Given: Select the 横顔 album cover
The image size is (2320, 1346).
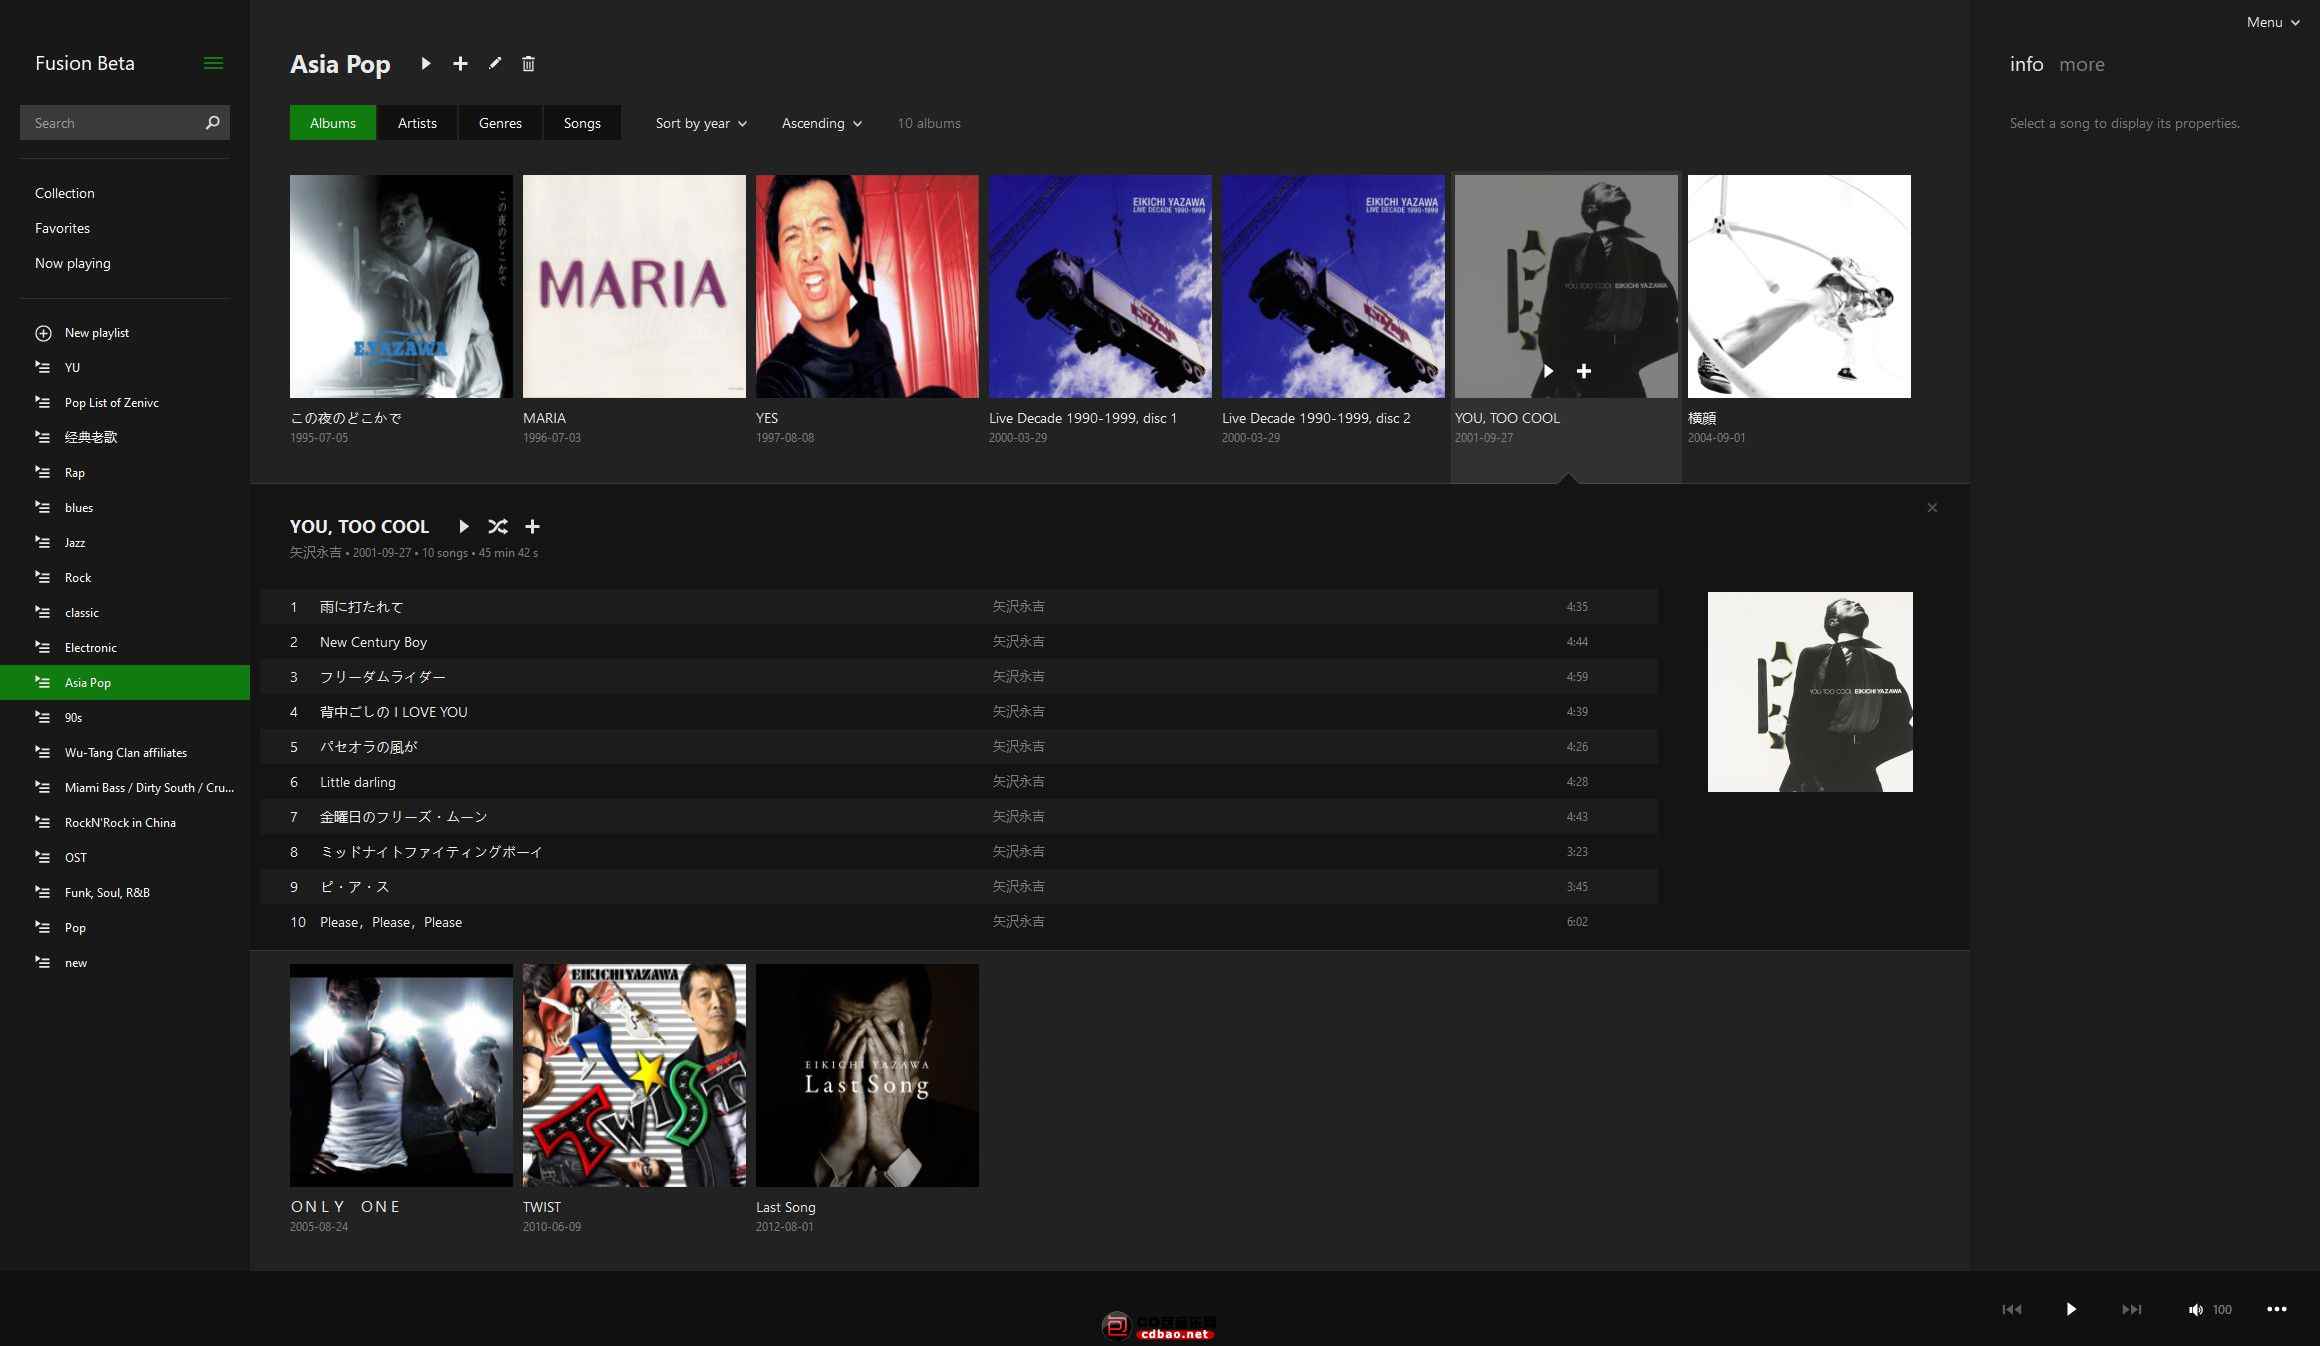Looking at the screenshot, I should [1799, 286].
